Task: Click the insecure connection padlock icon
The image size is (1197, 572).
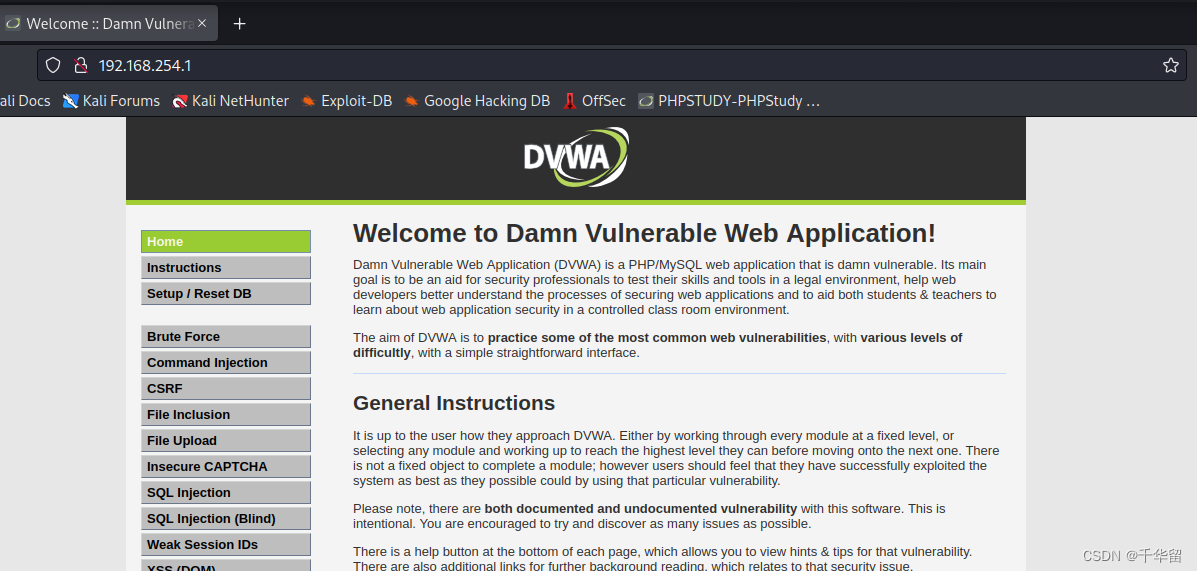Action: click(80, 66)
